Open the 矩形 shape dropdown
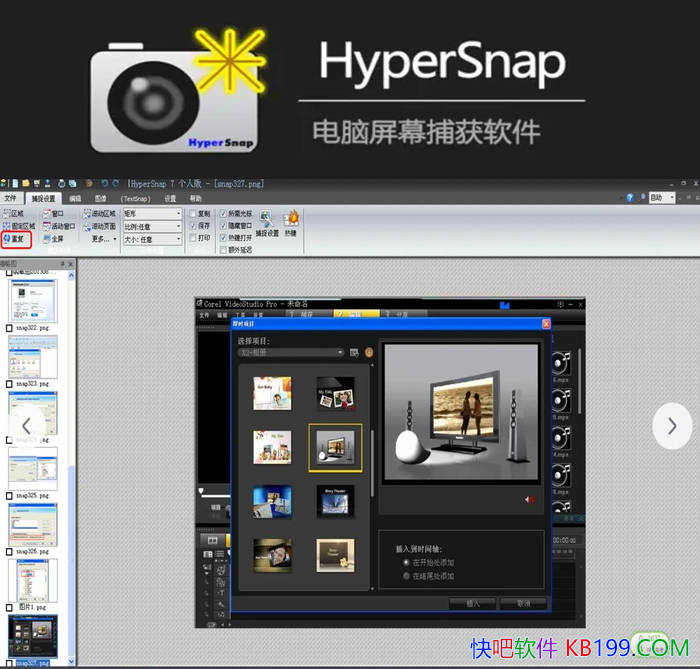Screen dimensions: 700x669 (x=153, y=214)
